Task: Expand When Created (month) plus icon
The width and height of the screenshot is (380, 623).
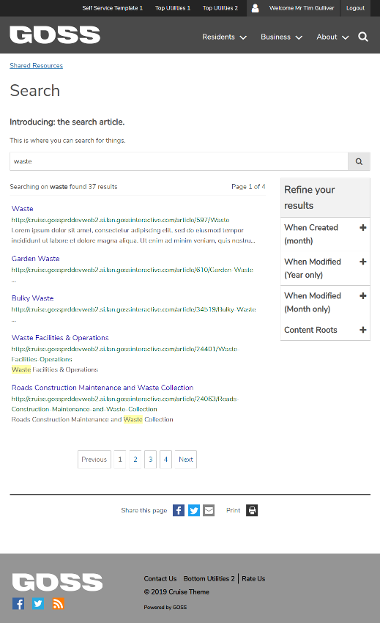Action: (x=363, y=228)
